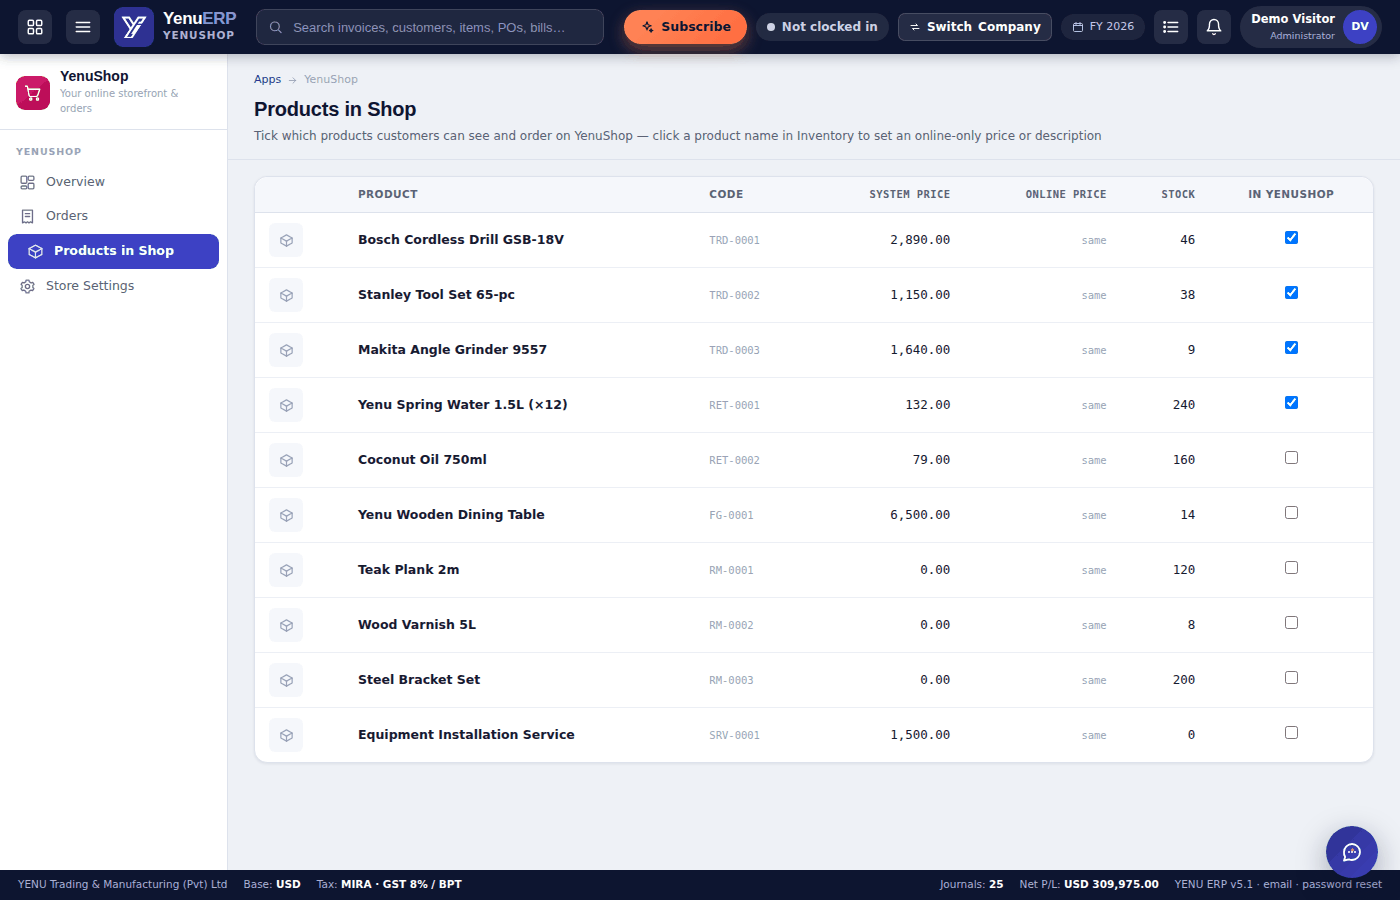Click product icon for Makita Angle Grinder
Screen dimensions: 1400x900
286,350
